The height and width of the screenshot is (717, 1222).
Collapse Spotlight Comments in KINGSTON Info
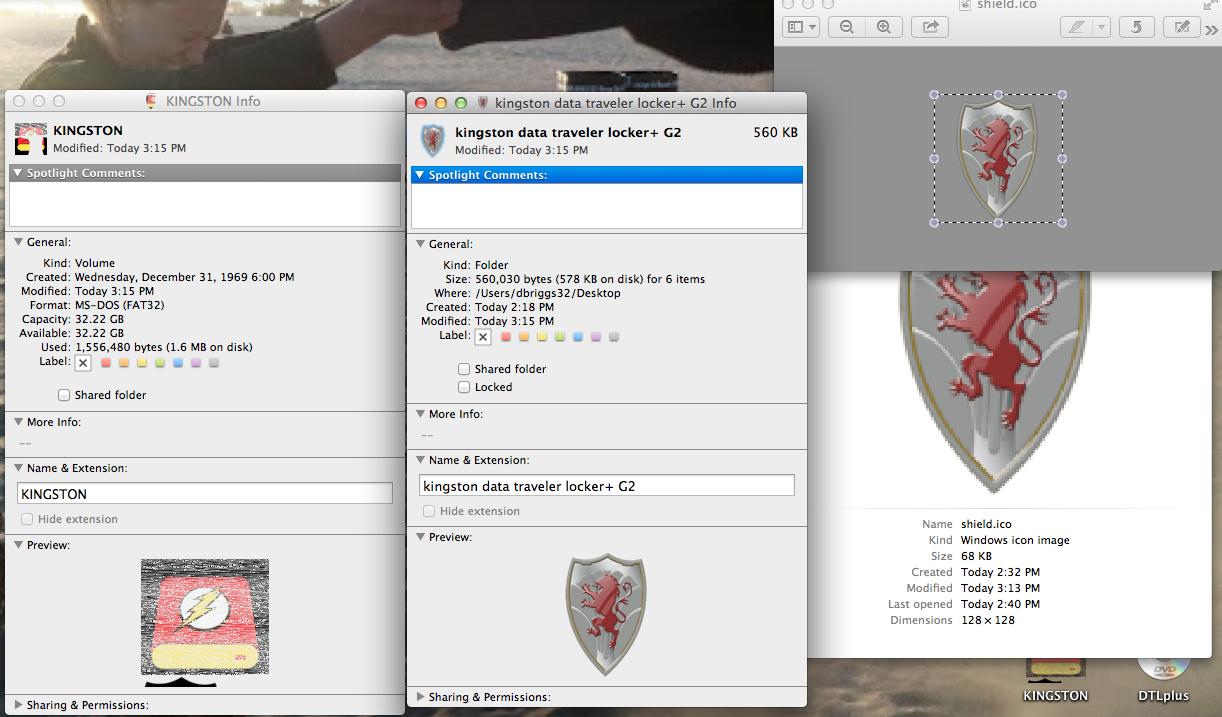(18, 174)
